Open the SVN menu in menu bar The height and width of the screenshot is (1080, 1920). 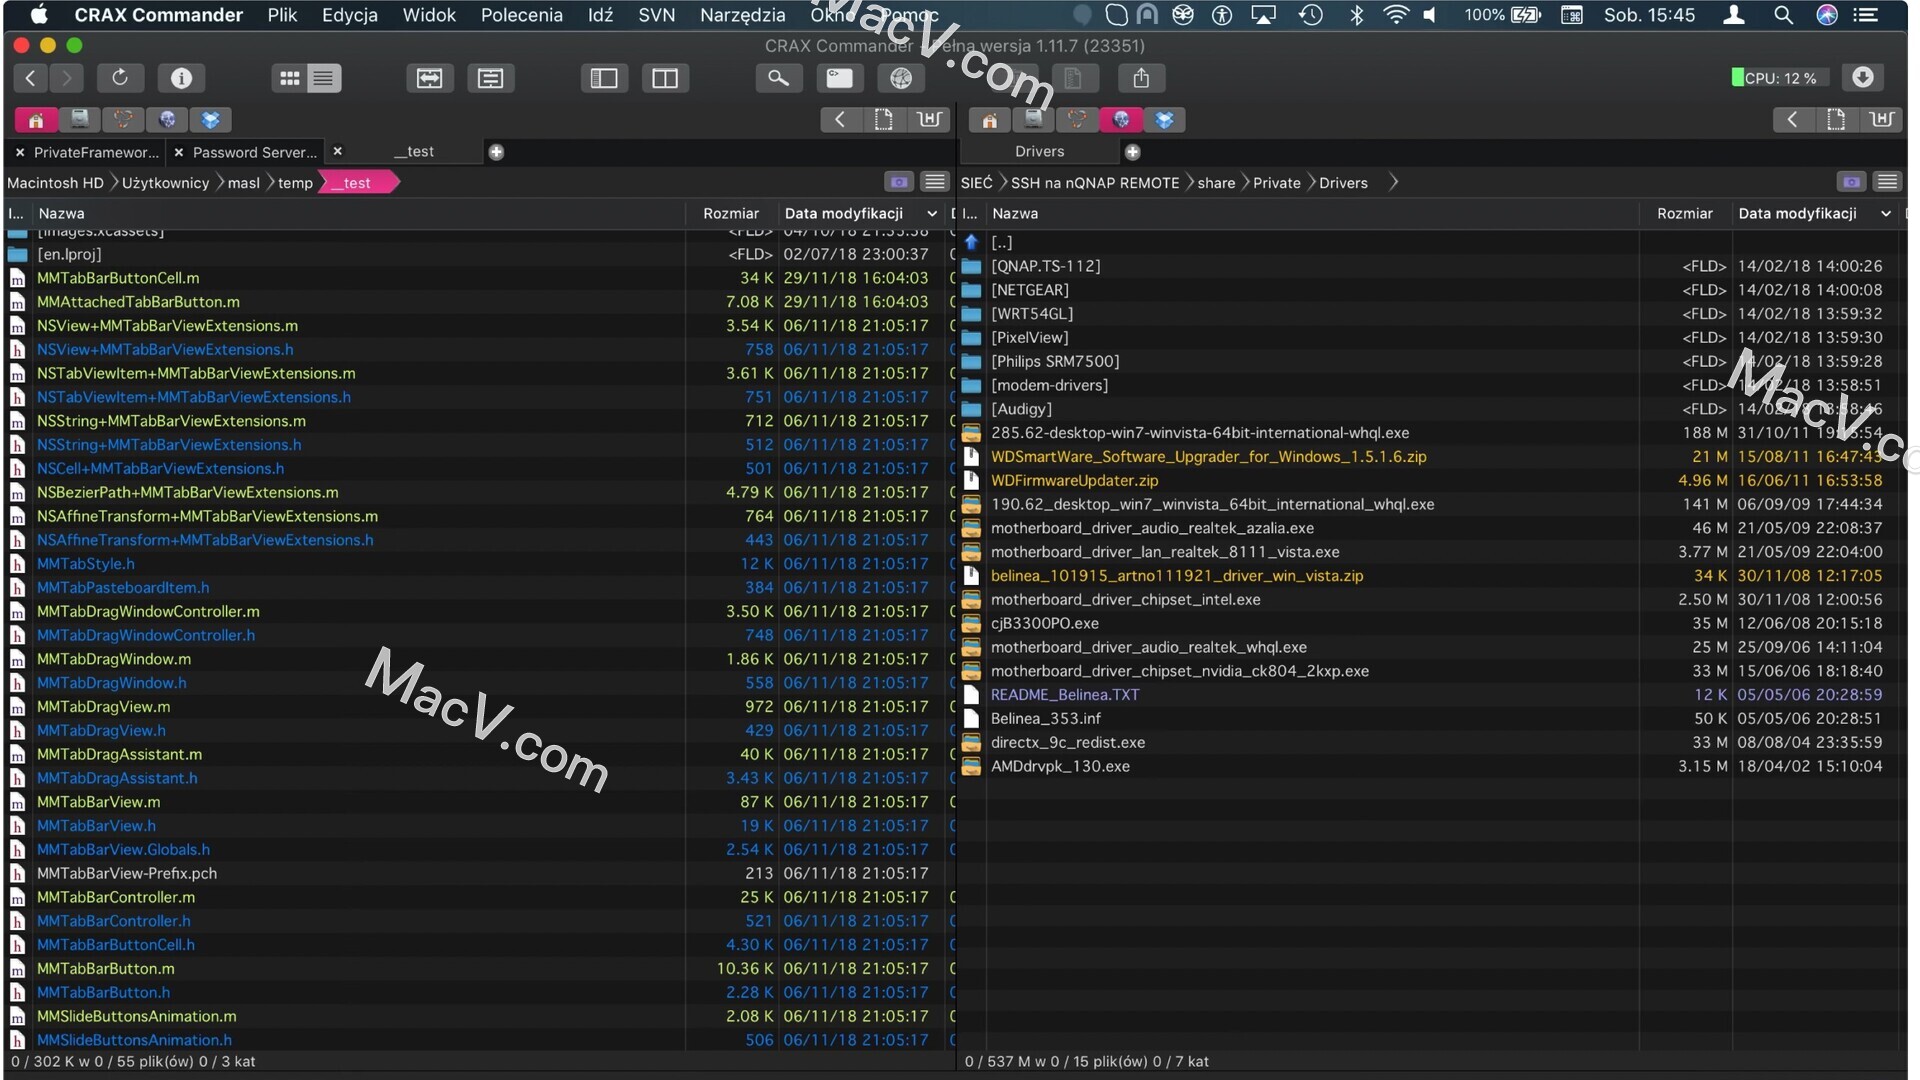657,15
